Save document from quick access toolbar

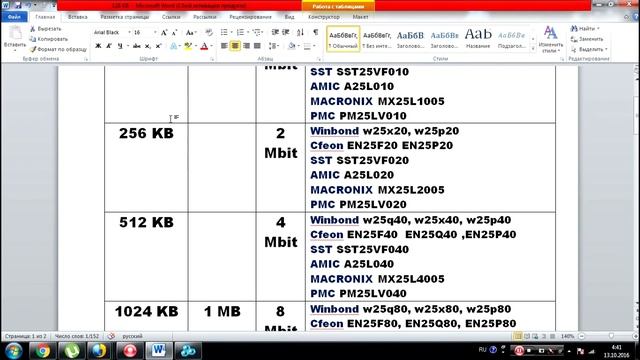click(18, 6)
